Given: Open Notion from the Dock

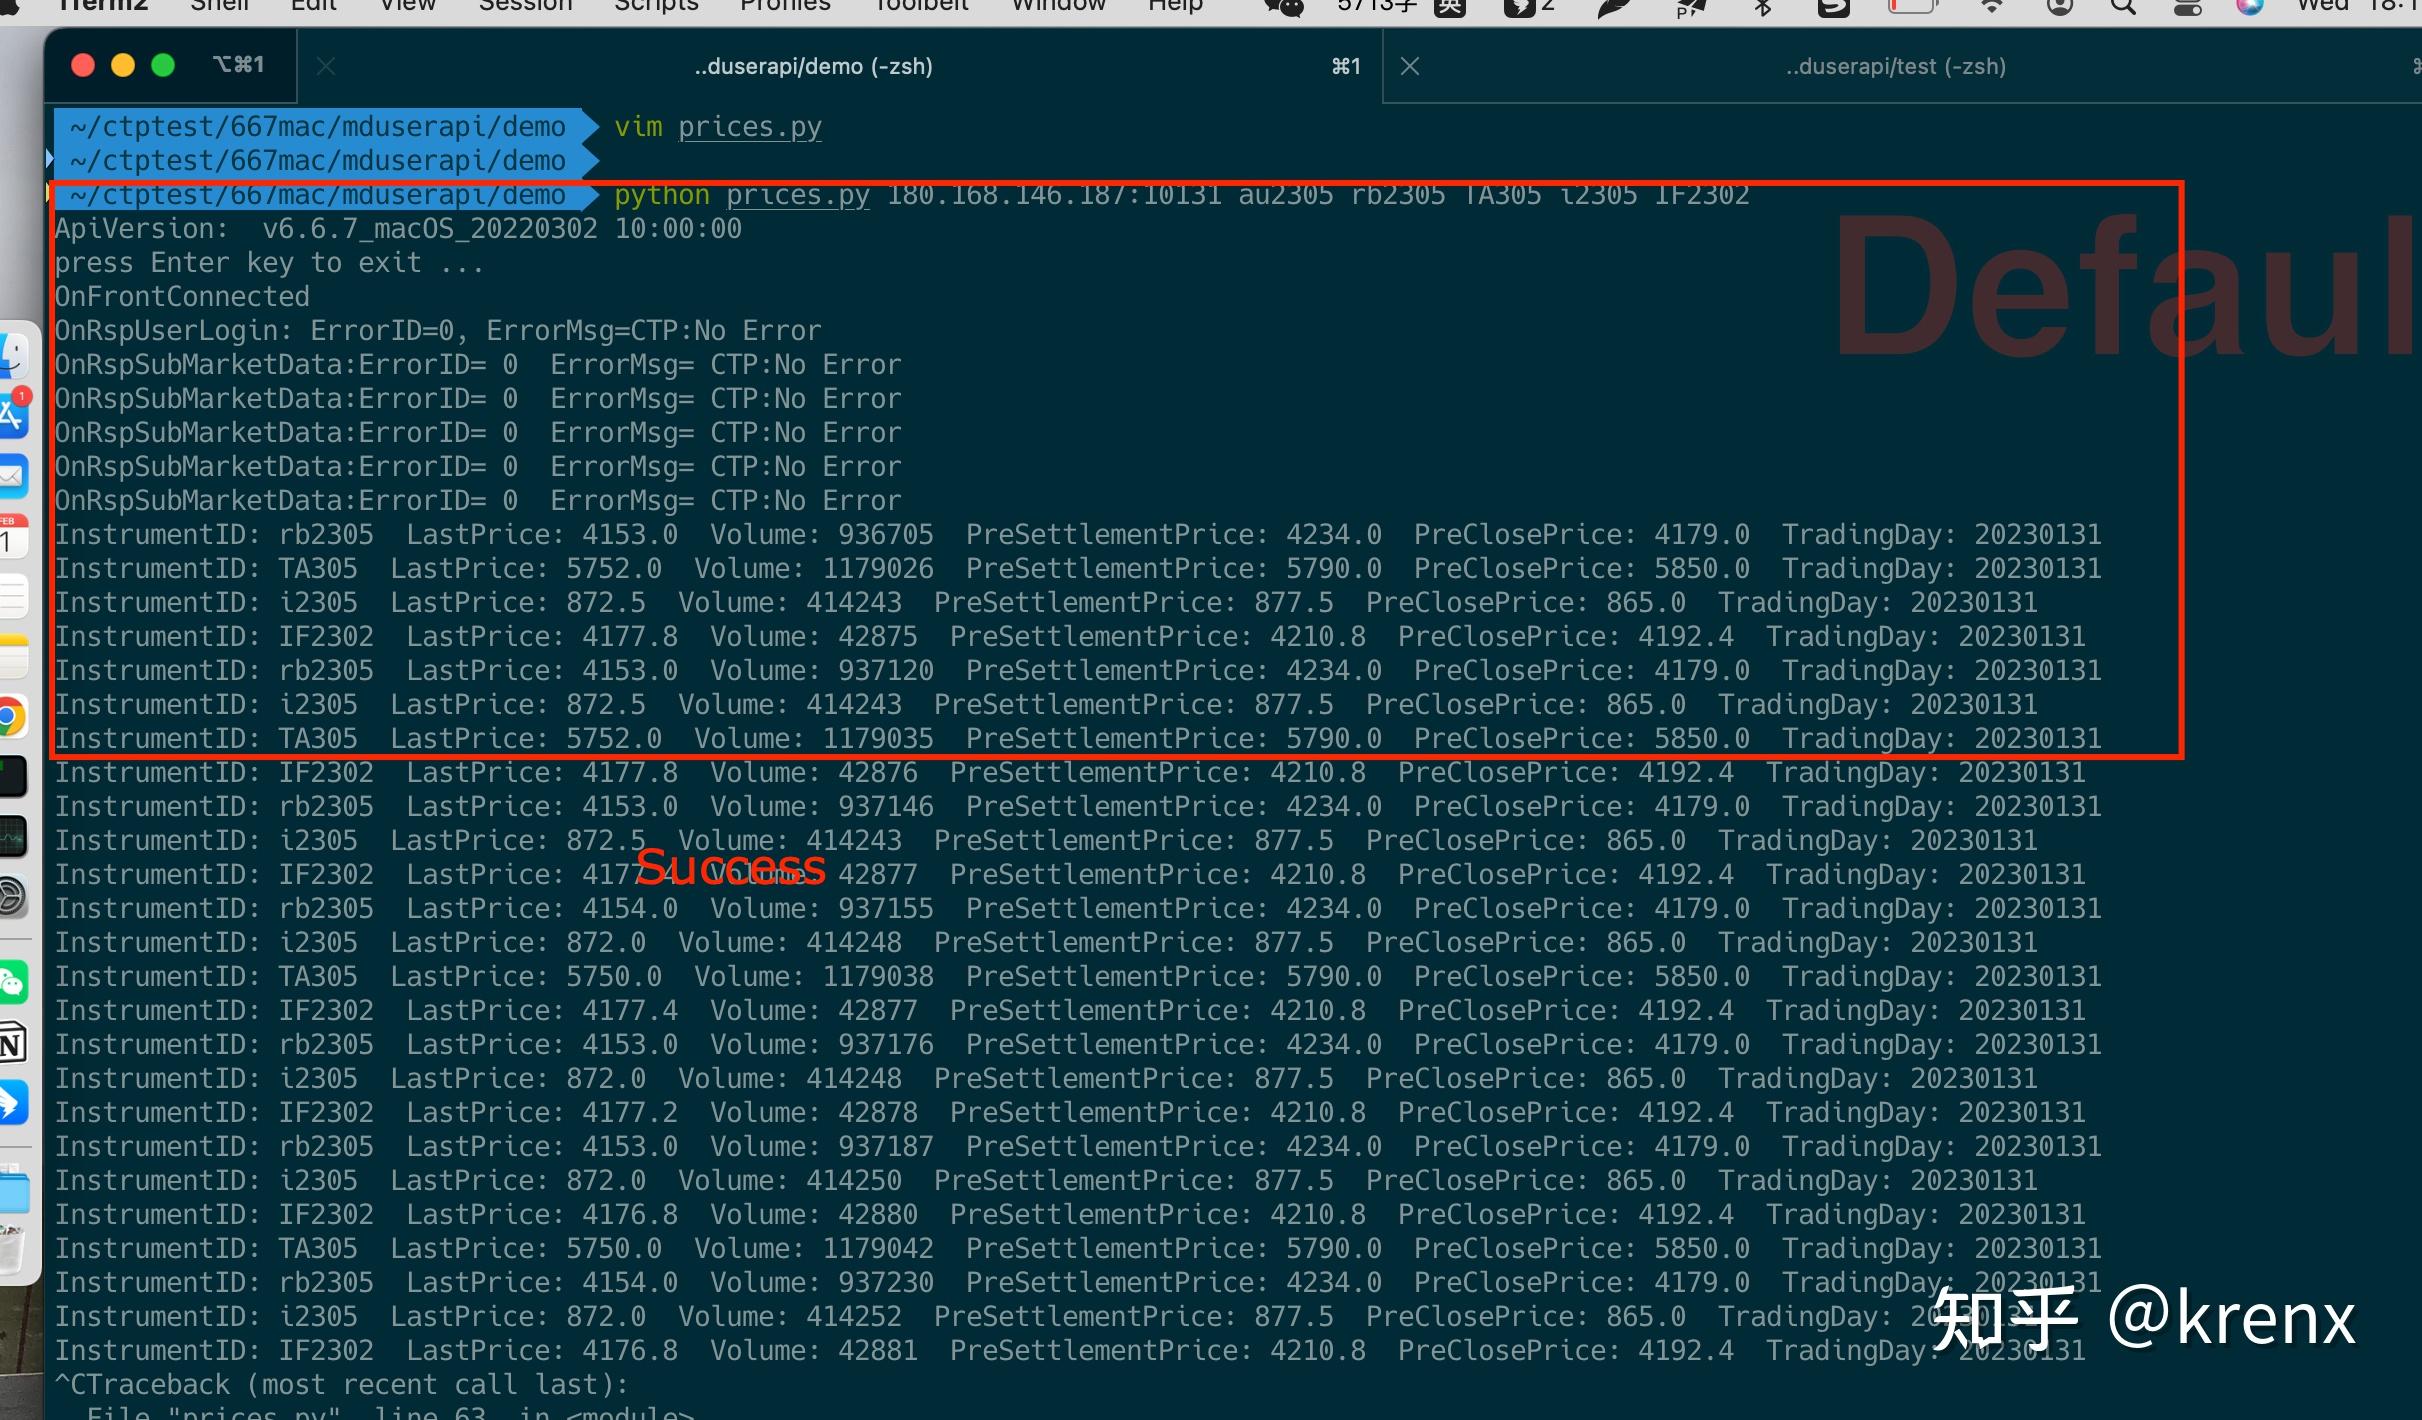Looking at the screenshot, I should pyautogui.click(x=12, y=1045).
